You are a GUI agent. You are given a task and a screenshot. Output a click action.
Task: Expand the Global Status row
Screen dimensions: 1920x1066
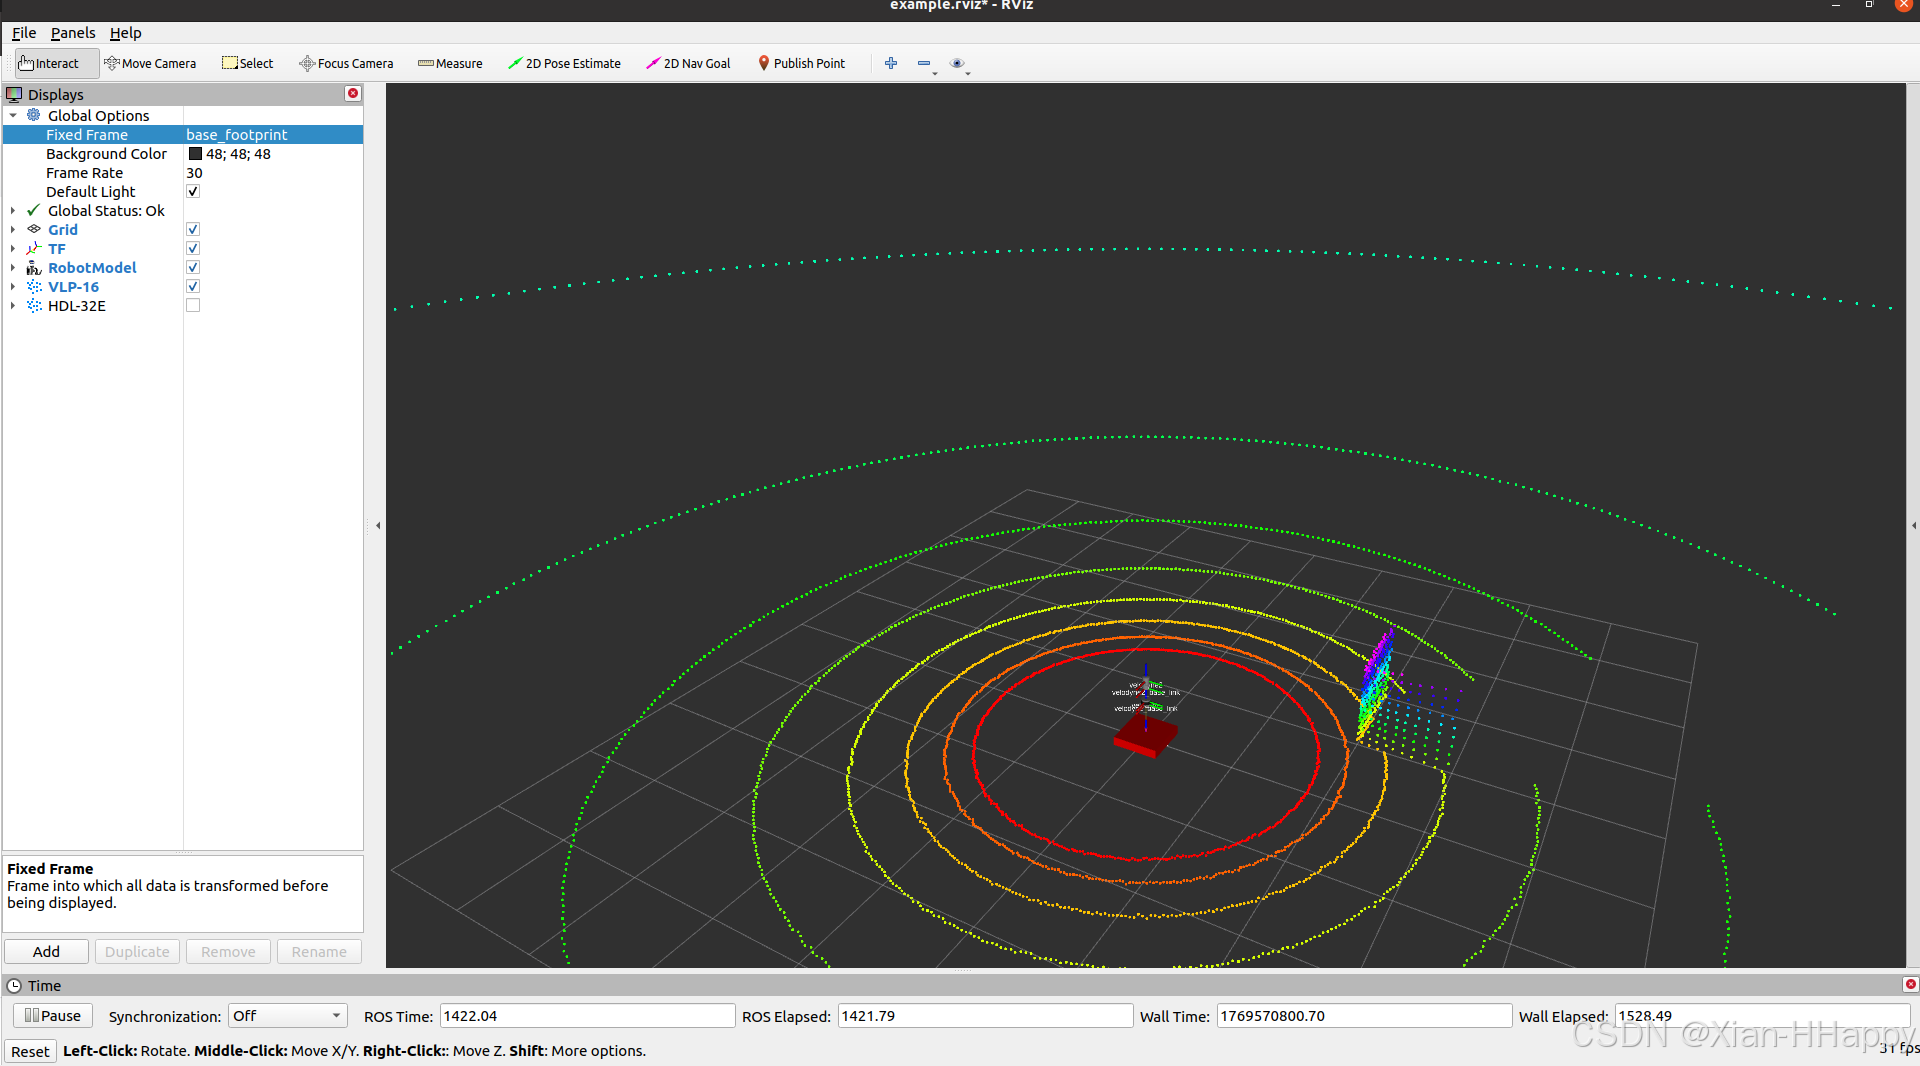coord(13,210)
